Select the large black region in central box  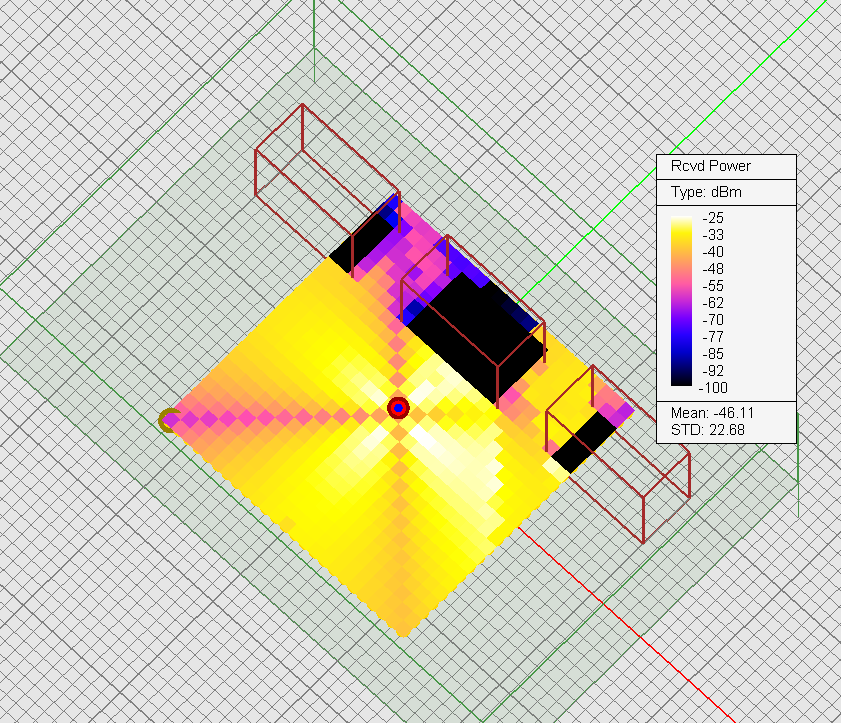[470, 332]
